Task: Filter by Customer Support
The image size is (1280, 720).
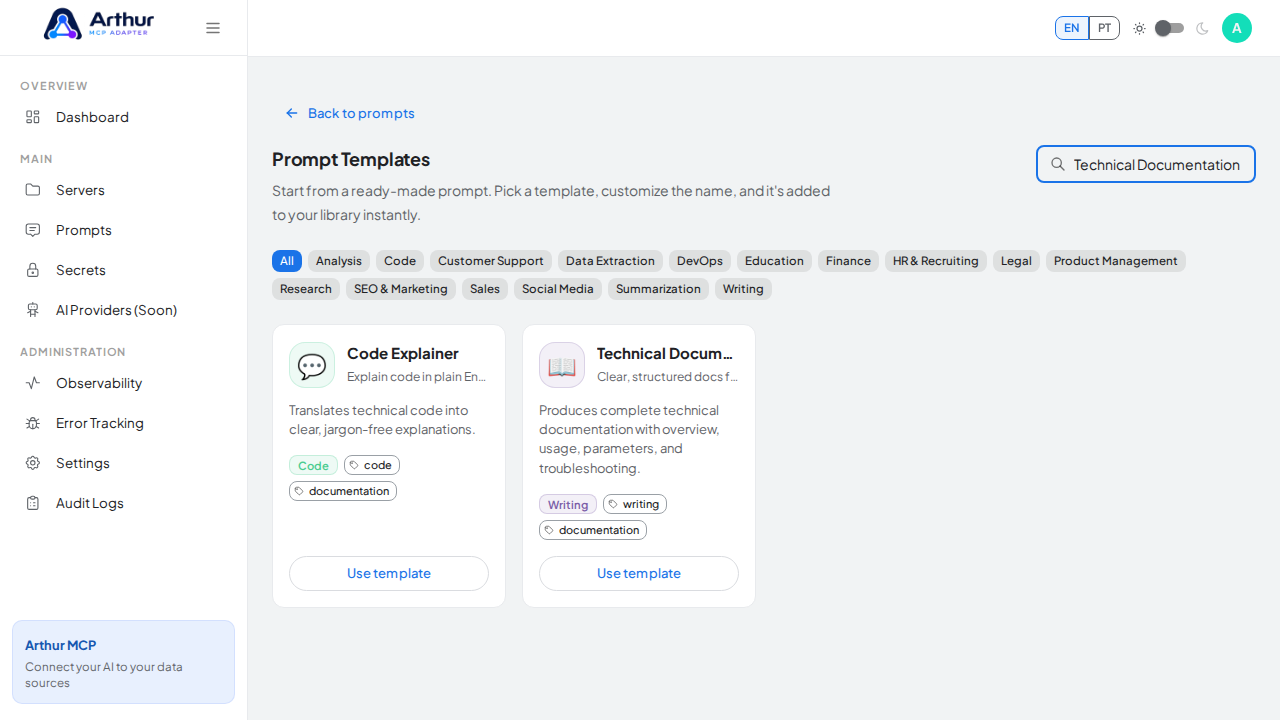Action: 491,261
